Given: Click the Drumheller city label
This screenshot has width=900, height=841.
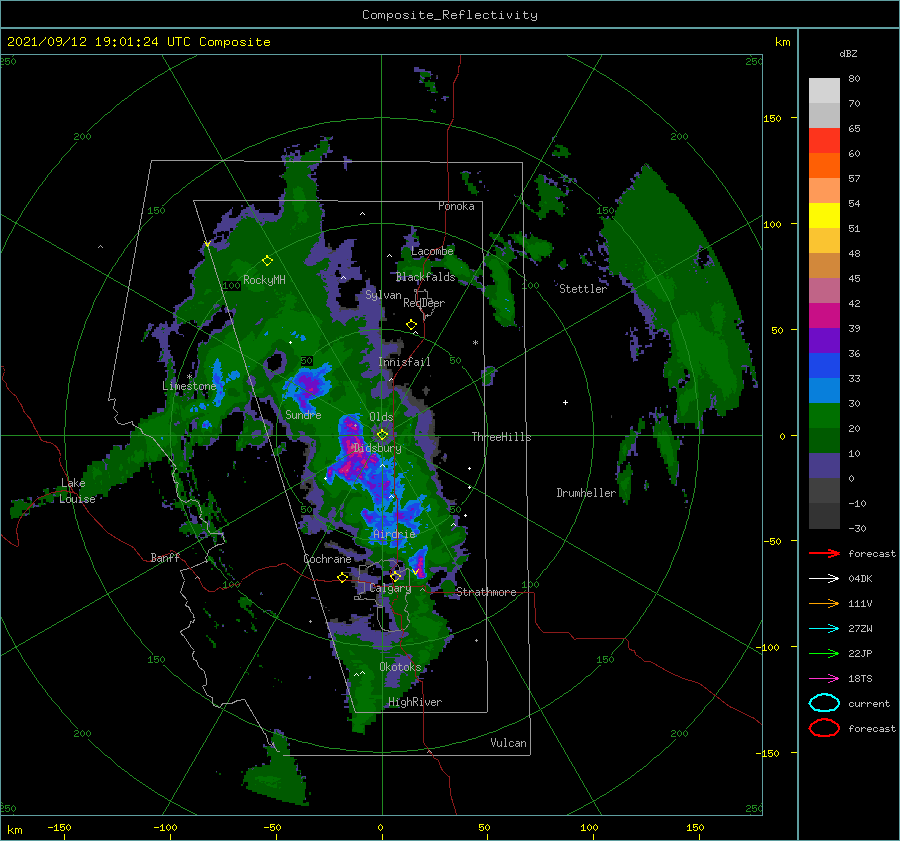Looking at the screenshot, I should click(x=586, y=493).
